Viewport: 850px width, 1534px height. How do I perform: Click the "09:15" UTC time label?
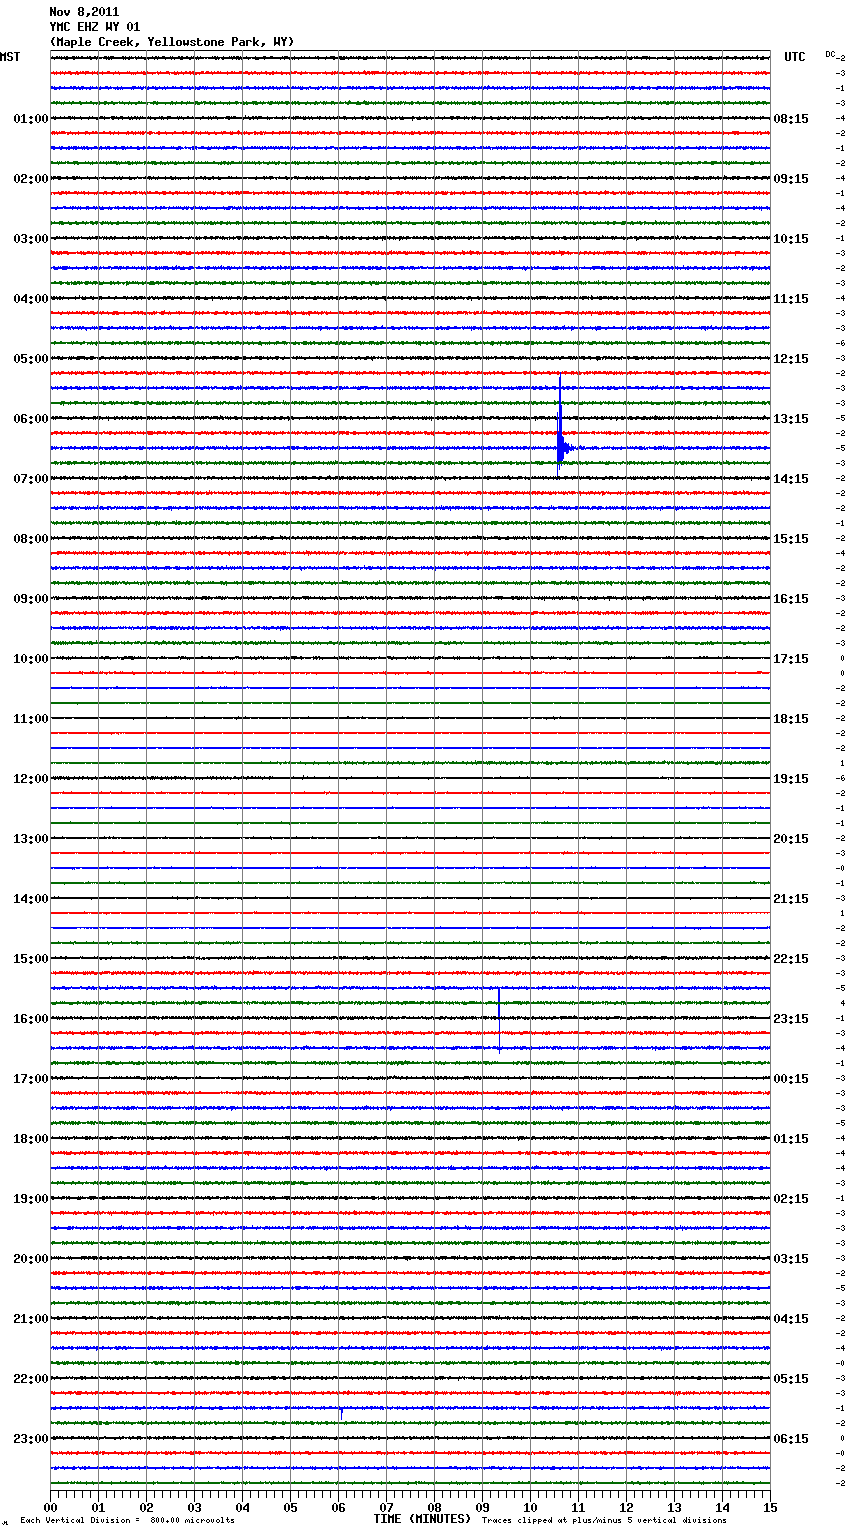tap(791, 179)
